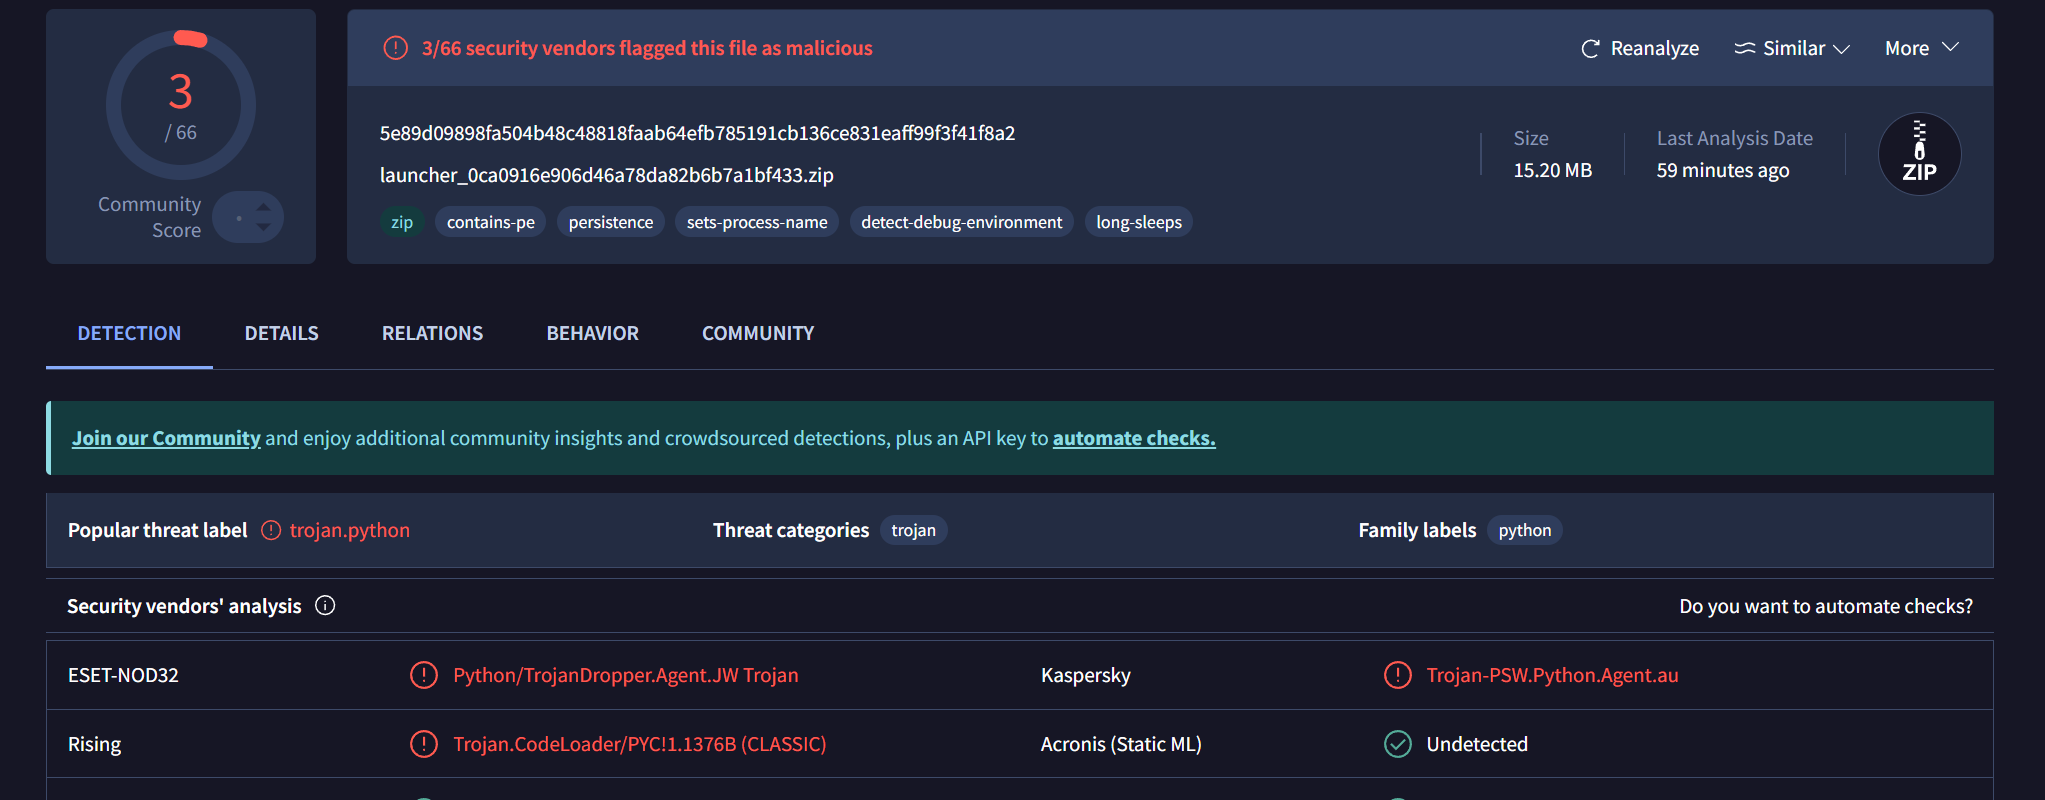Choose the sets-process-name tag
Viewport: 2045px width, 800px height.
click(x=757, y=222)
